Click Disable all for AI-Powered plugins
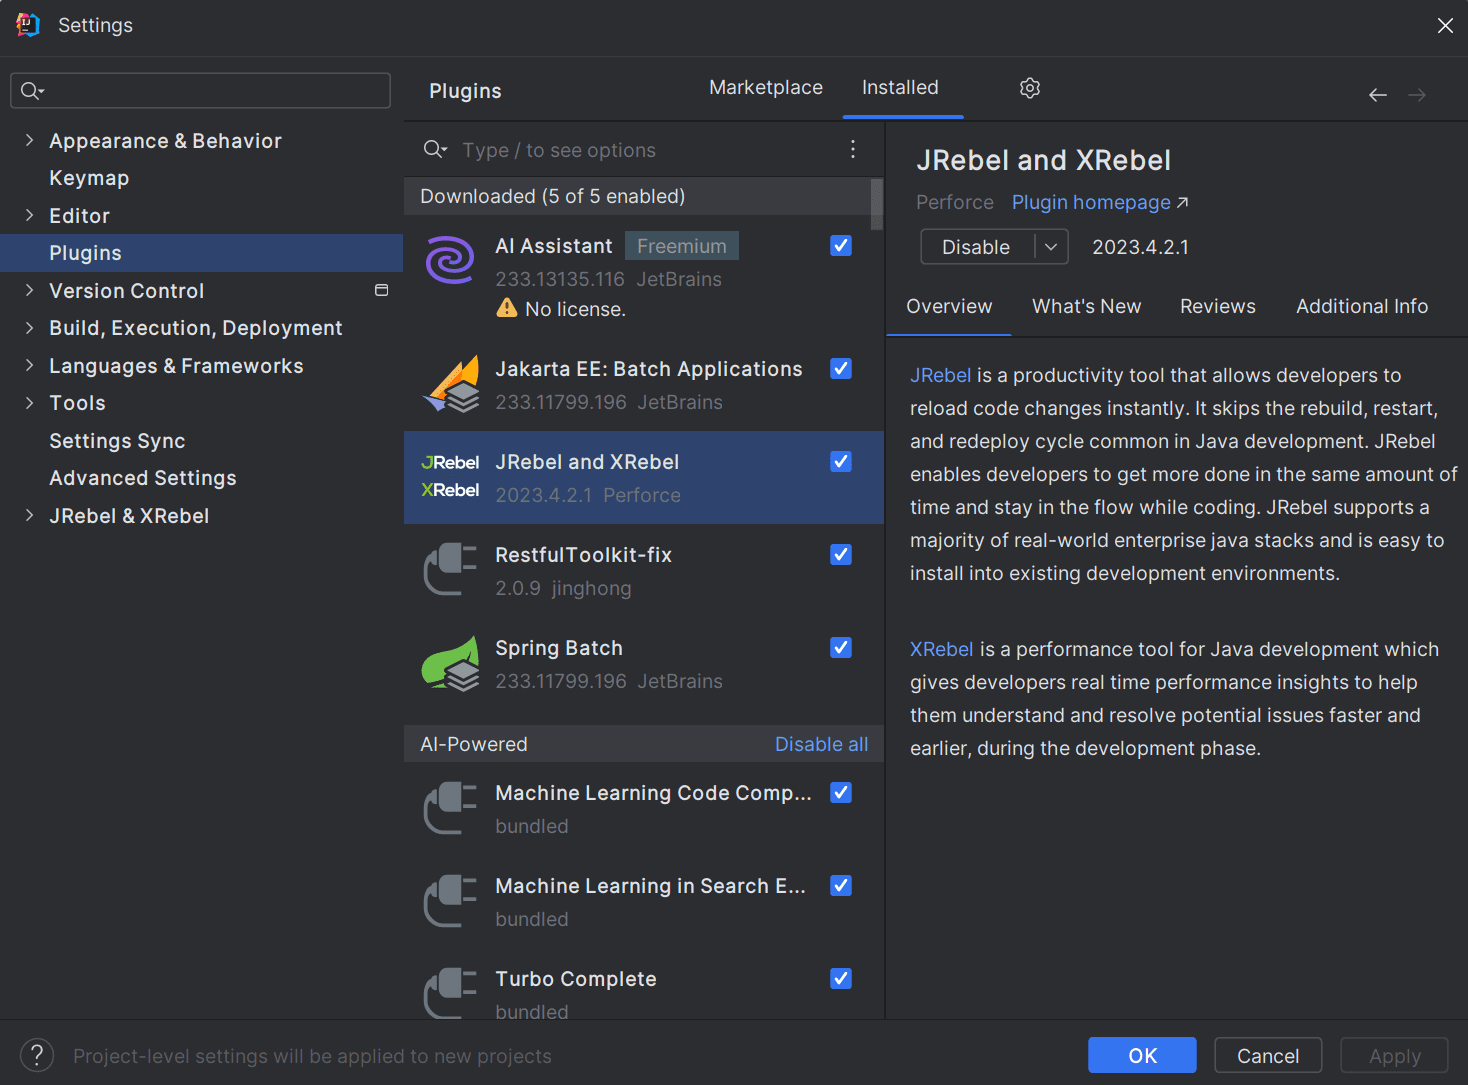Viewport: 1468px width, 1085px height. 821,744
